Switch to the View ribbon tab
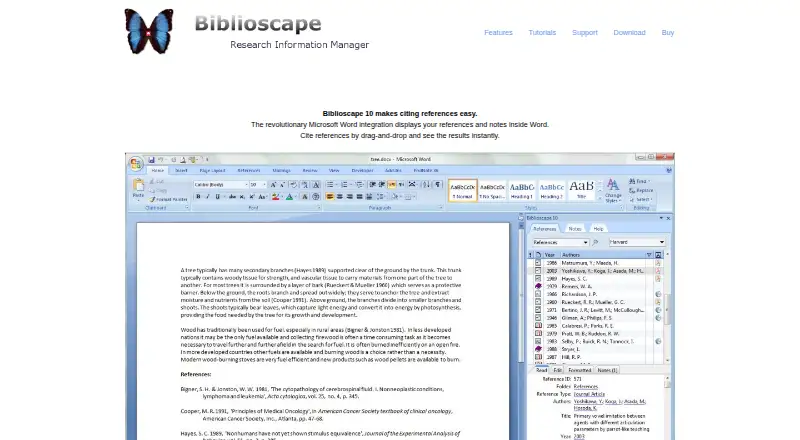 (x=334, y=170)
